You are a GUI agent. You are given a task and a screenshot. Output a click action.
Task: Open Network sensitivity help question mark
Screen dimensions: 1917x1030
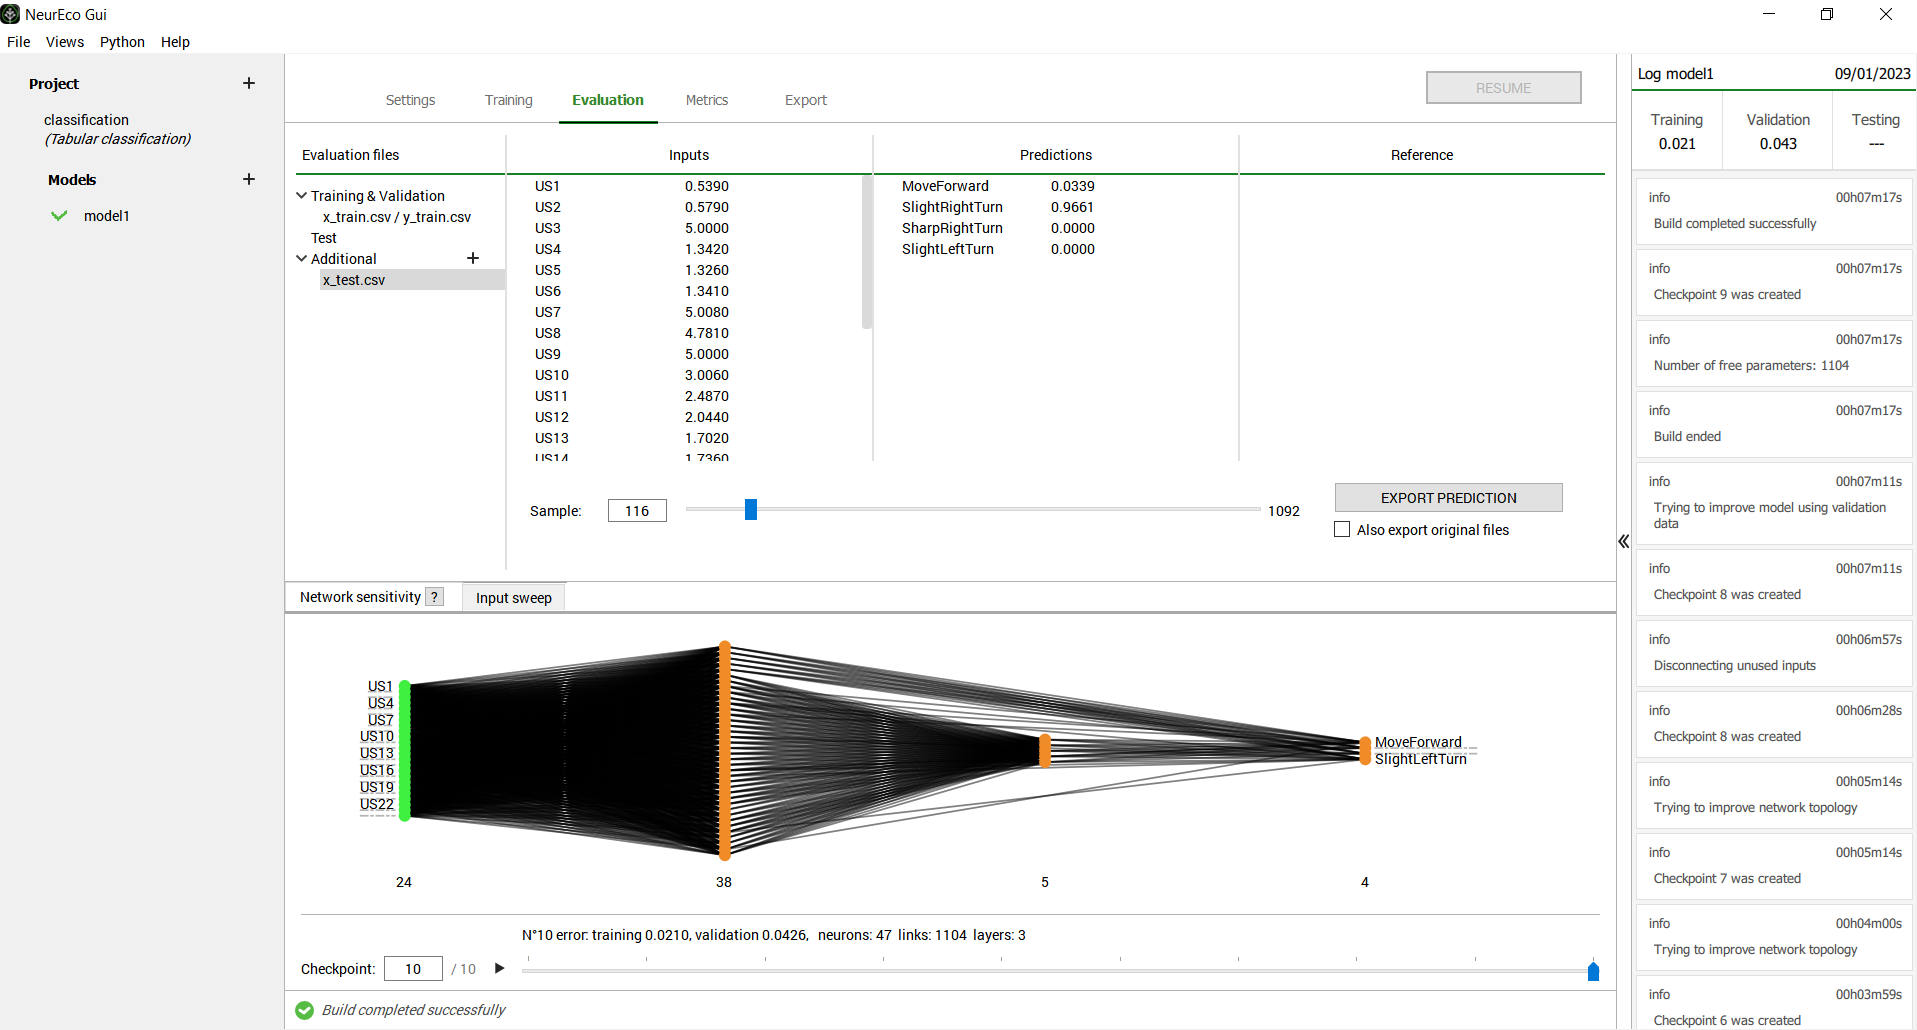434,597
